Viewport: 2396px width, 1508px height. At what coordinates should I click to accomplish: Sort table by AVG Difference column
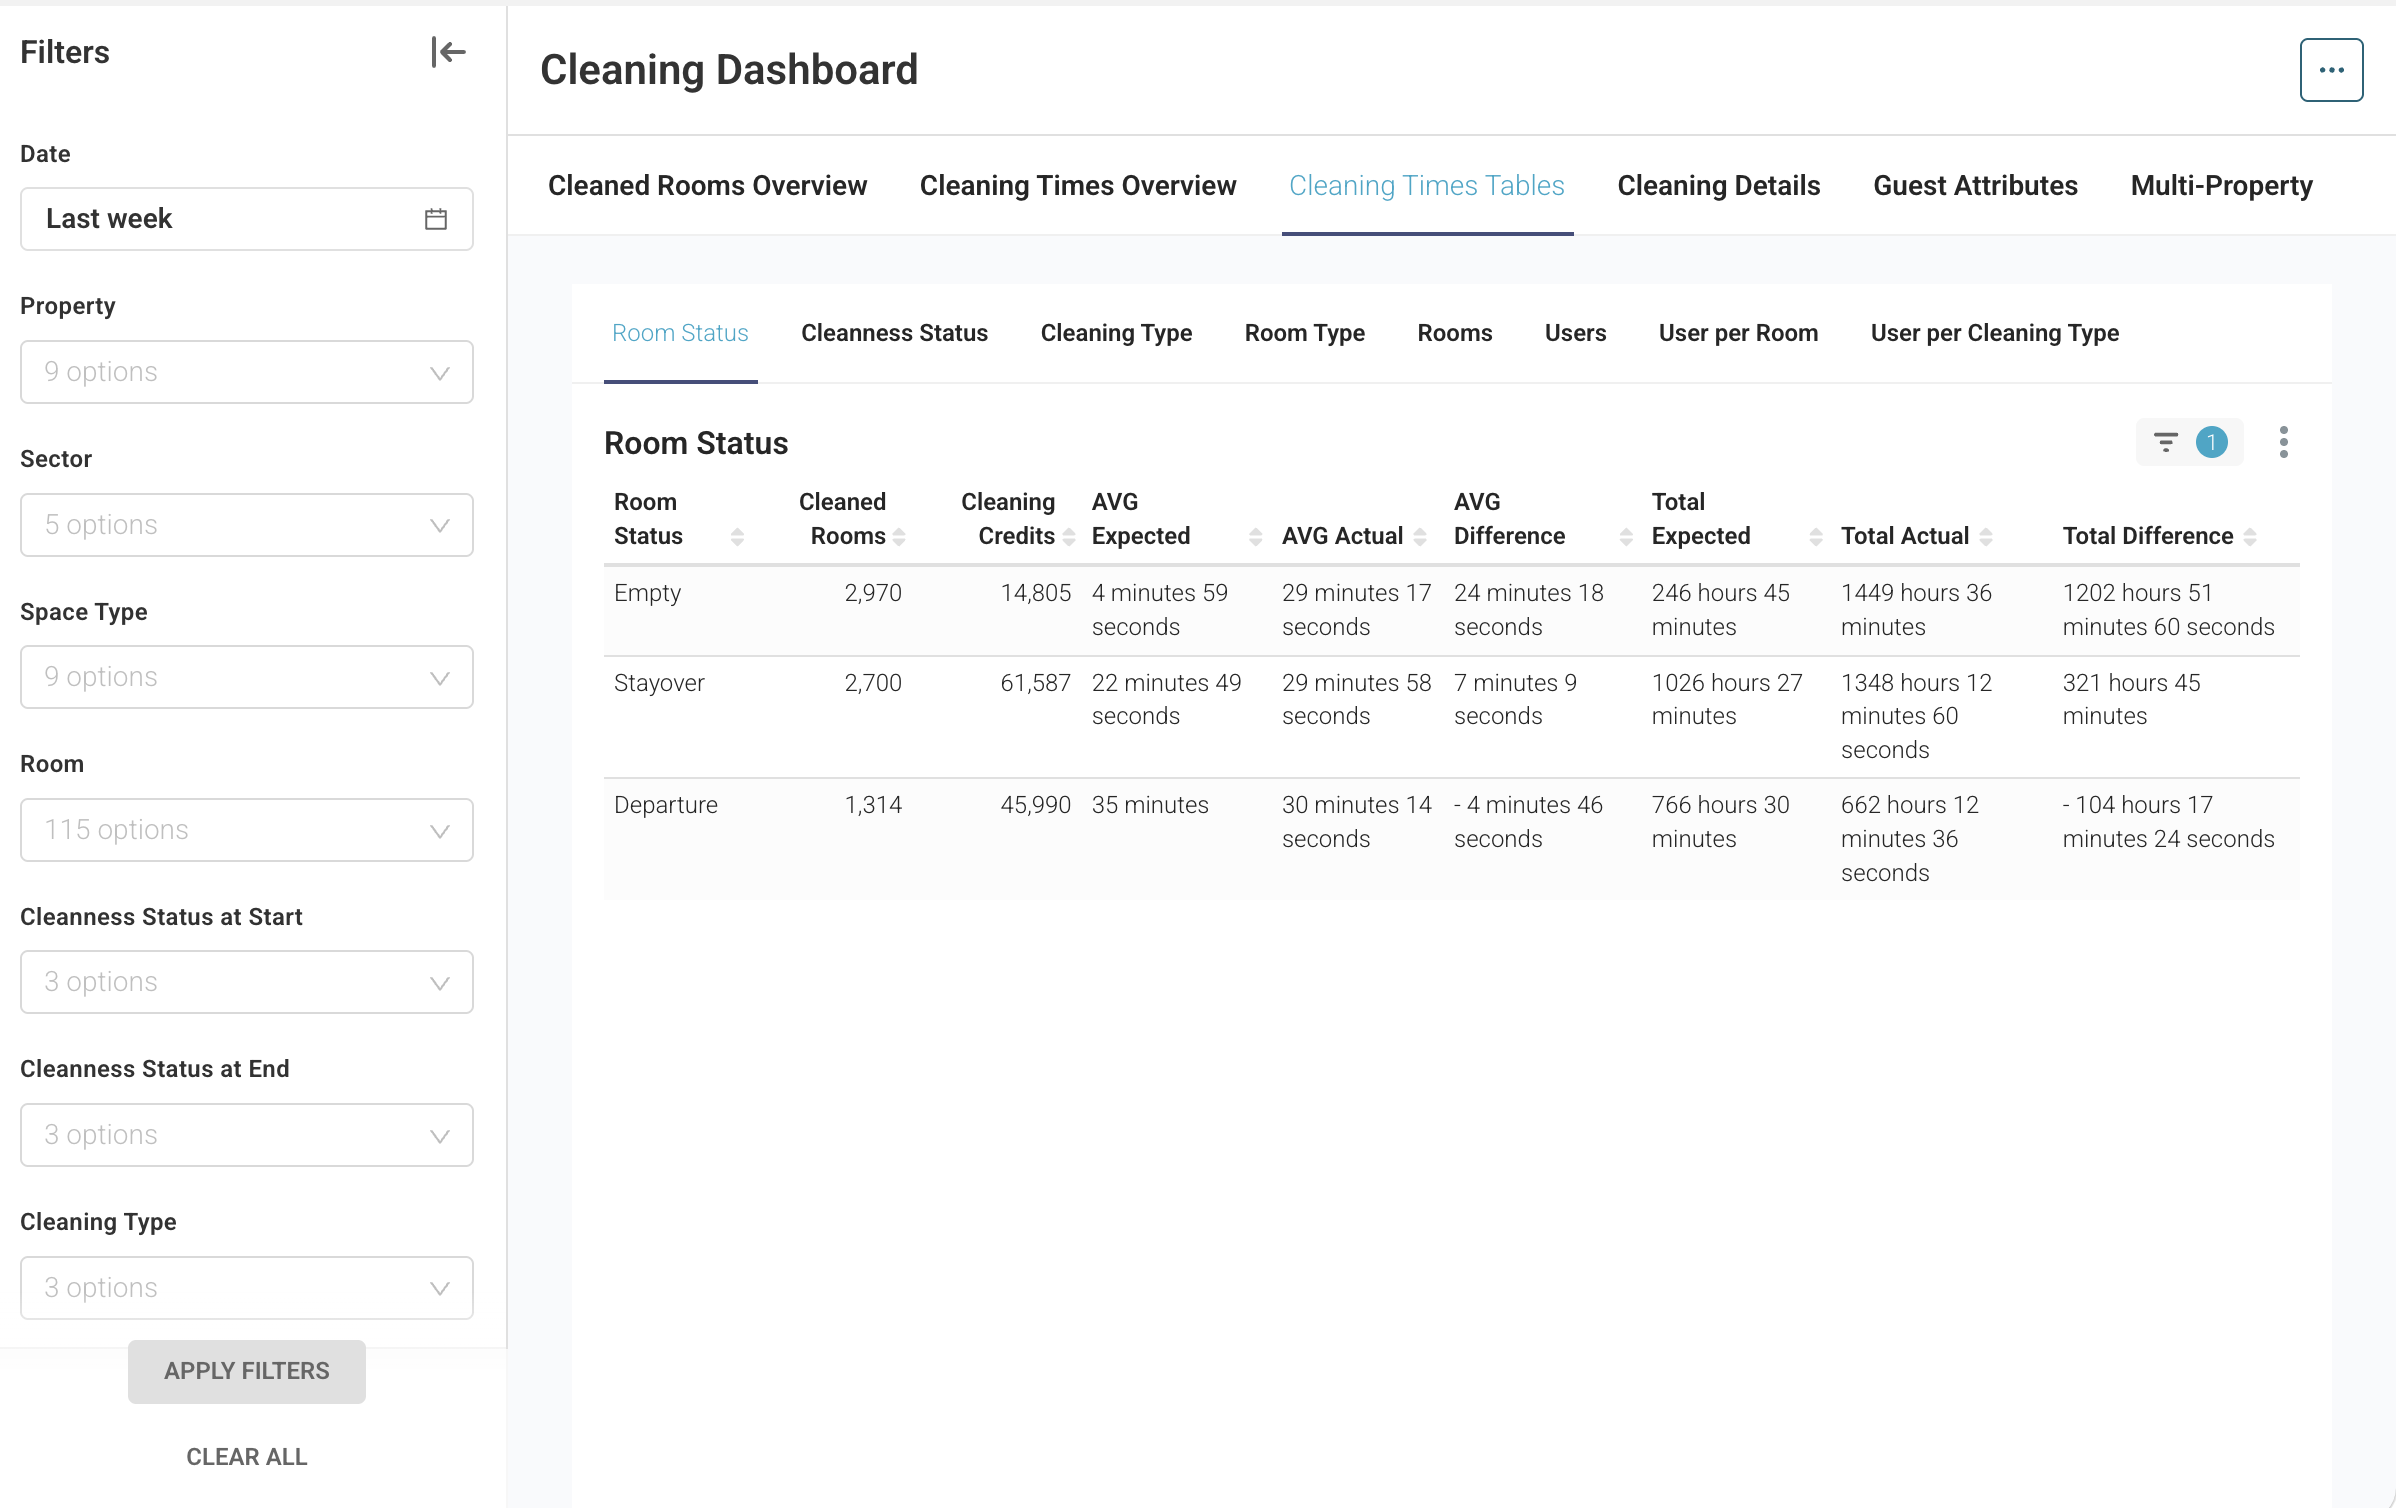pos(1626,537)
